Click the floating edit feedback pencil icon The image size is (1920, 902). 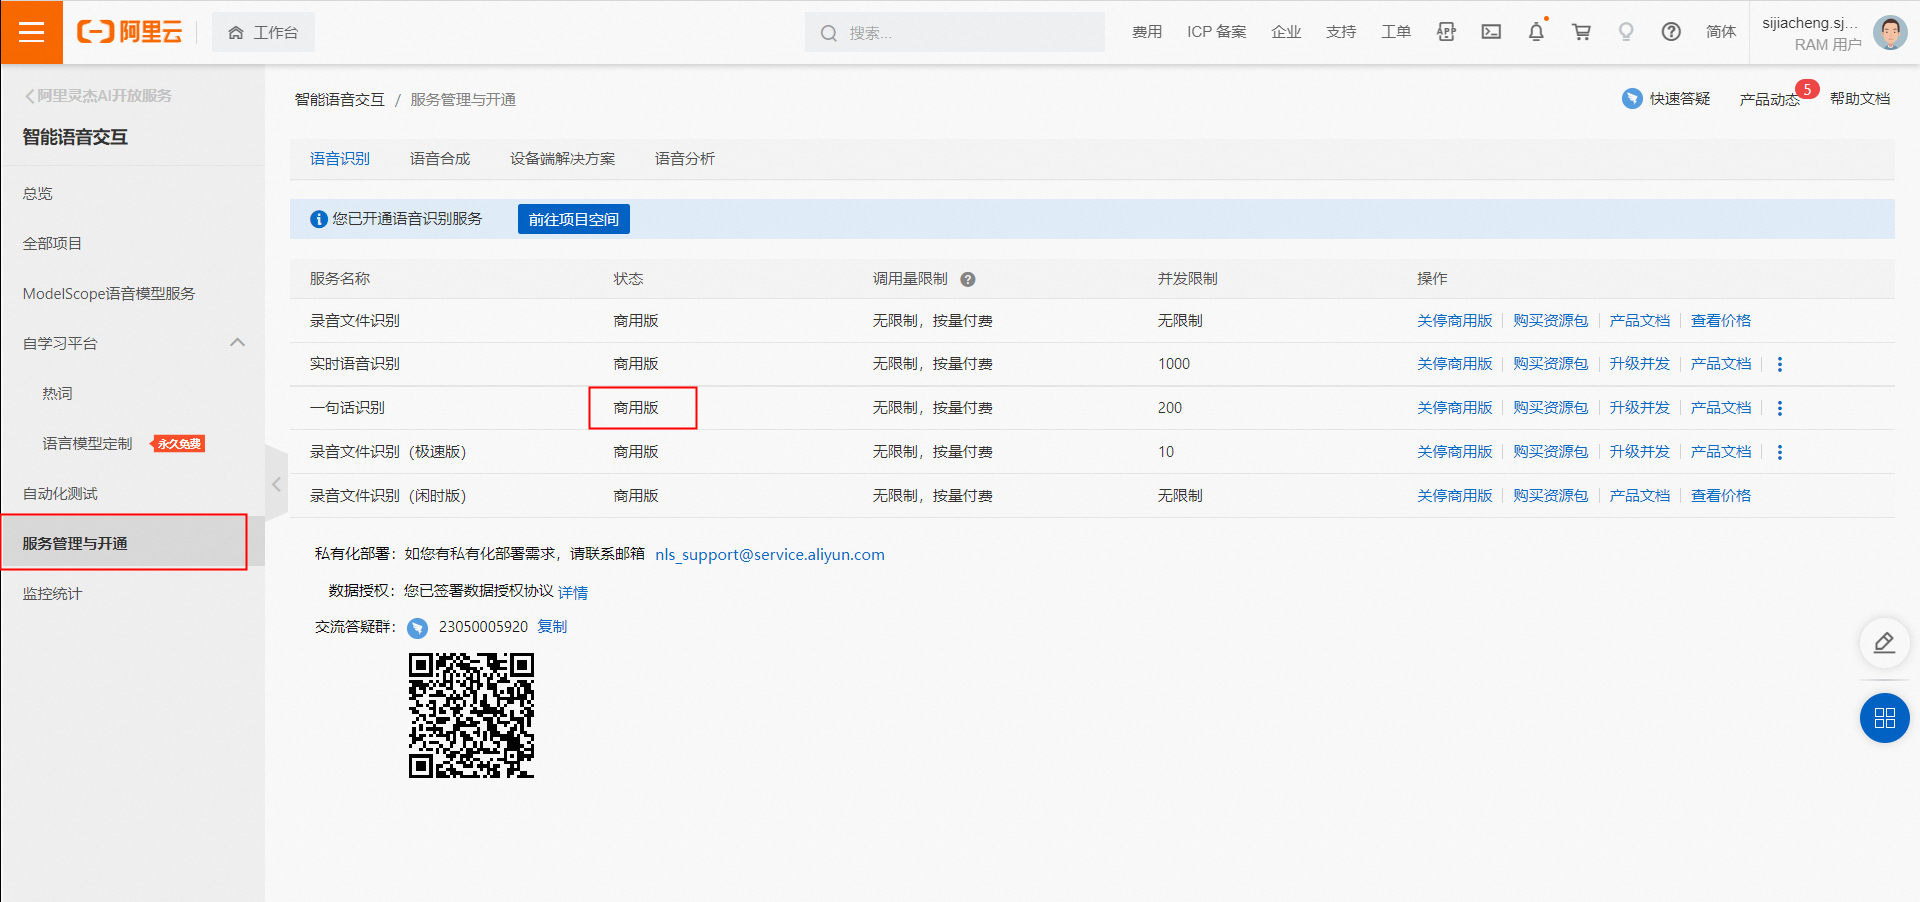point(1884,643)
